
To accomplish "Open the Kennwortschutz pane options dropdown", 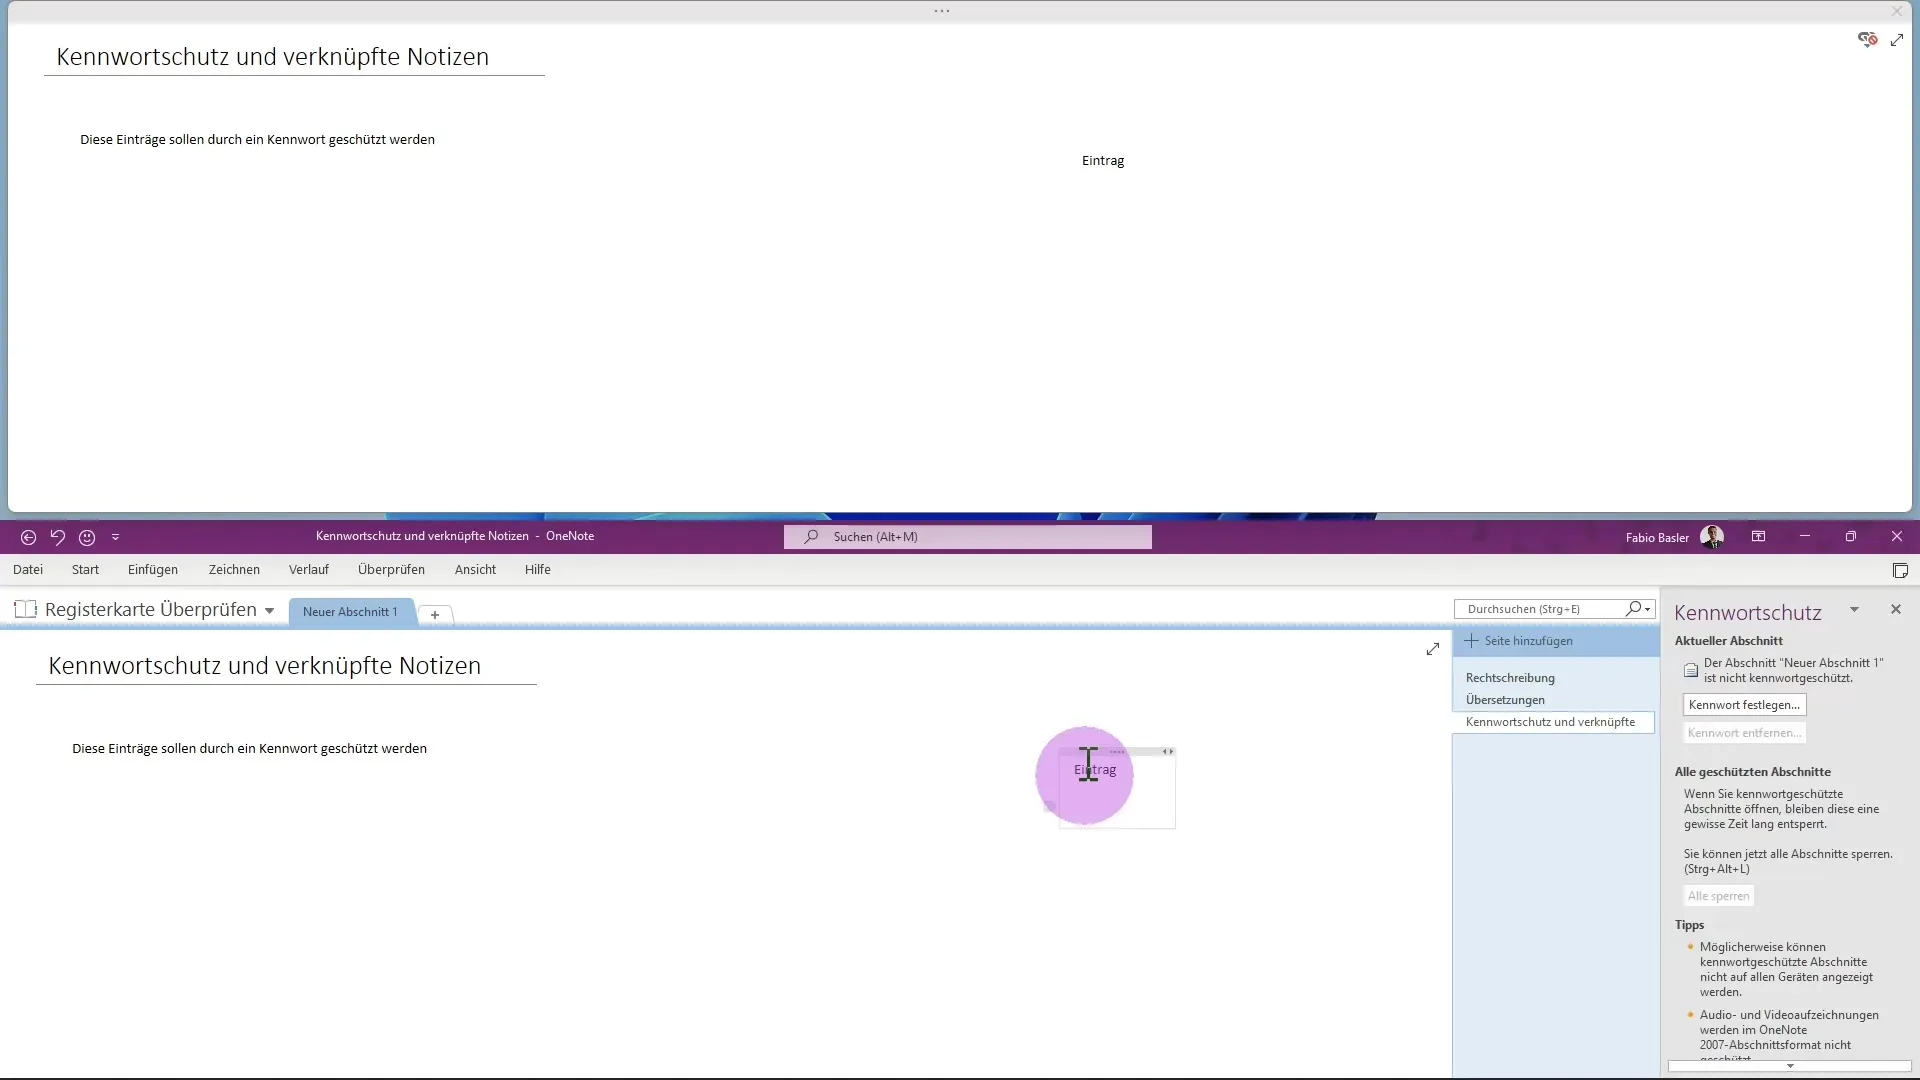I will tap(1854, 610).
